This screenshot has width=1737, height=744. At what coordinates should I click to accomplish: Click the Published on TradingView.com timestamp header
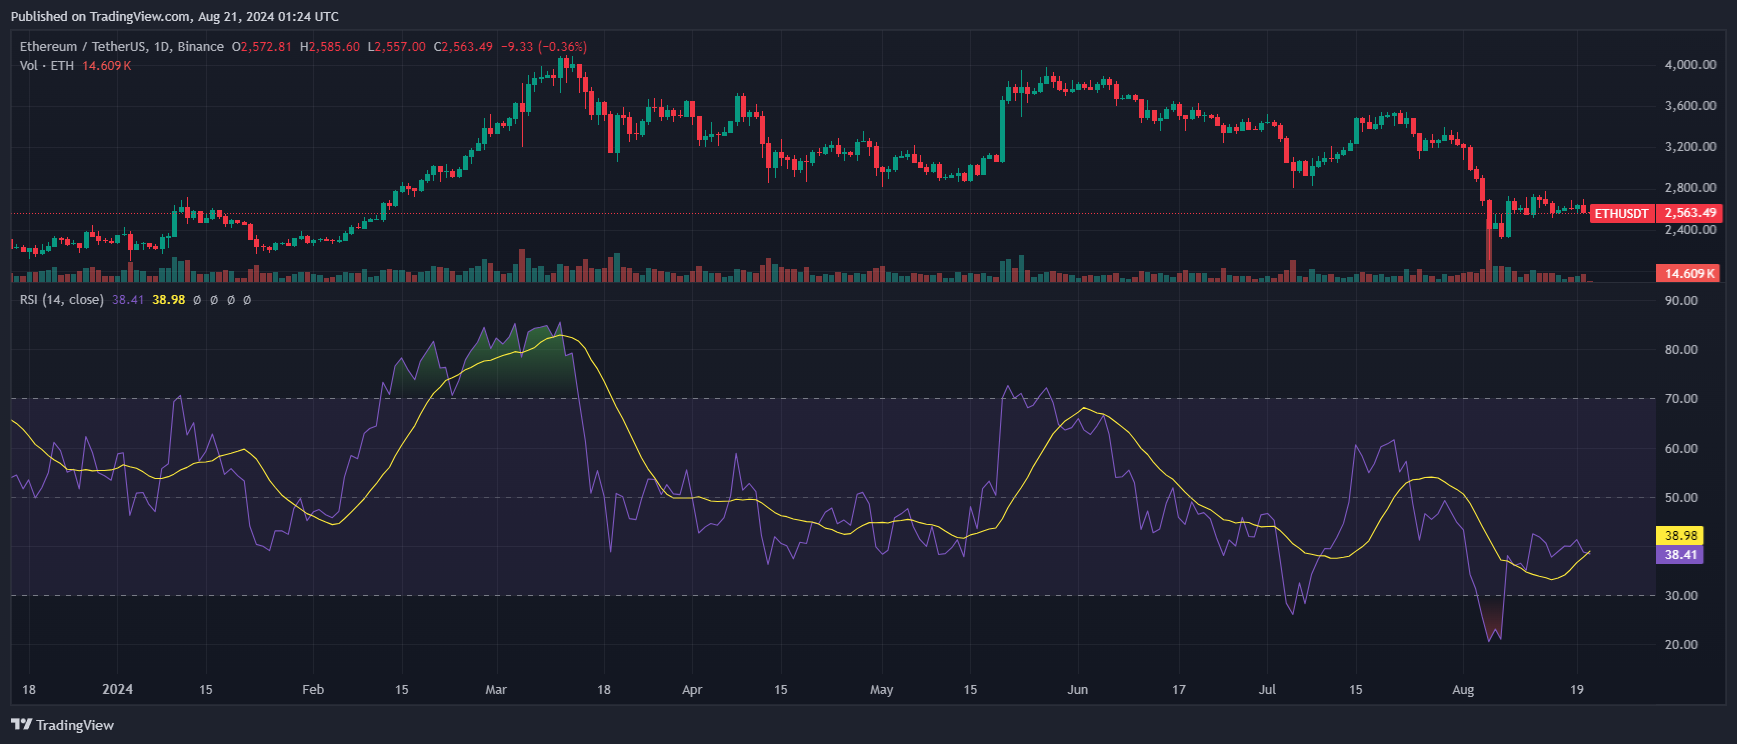[175, 16]
